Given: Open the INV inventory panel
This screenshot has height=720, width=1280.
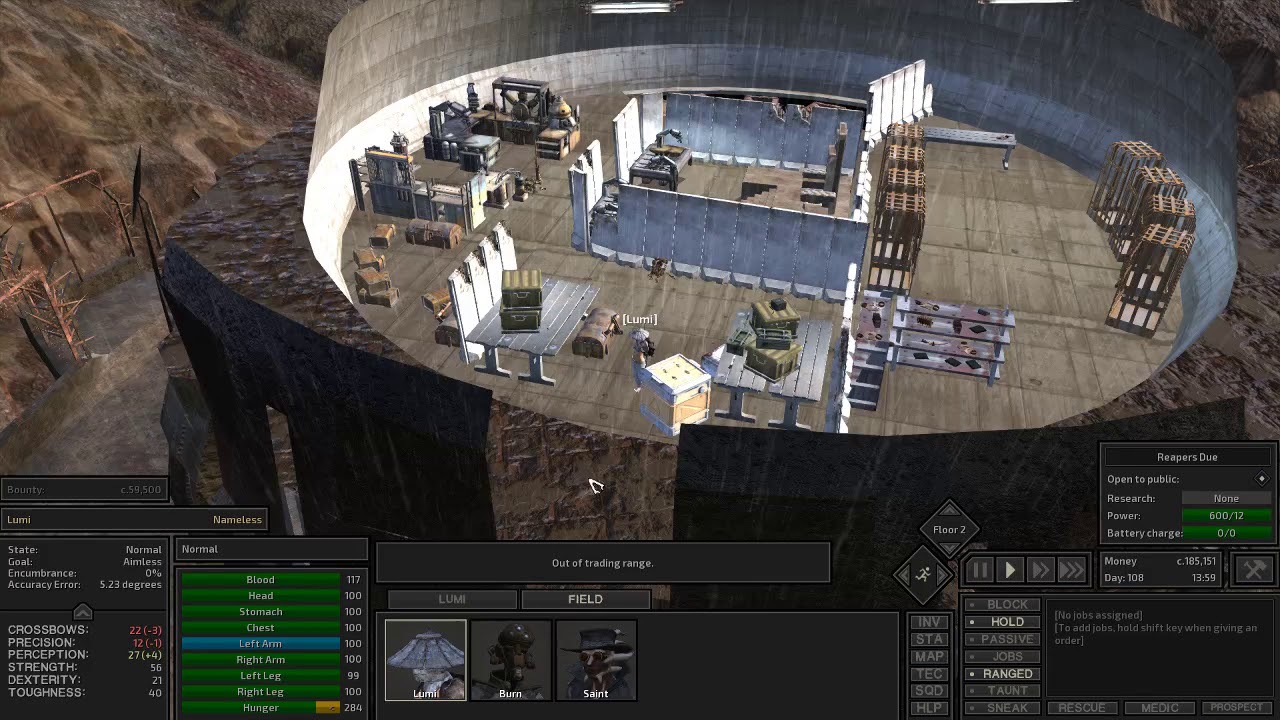Looking at the screenshot, I should pos(929,622).
